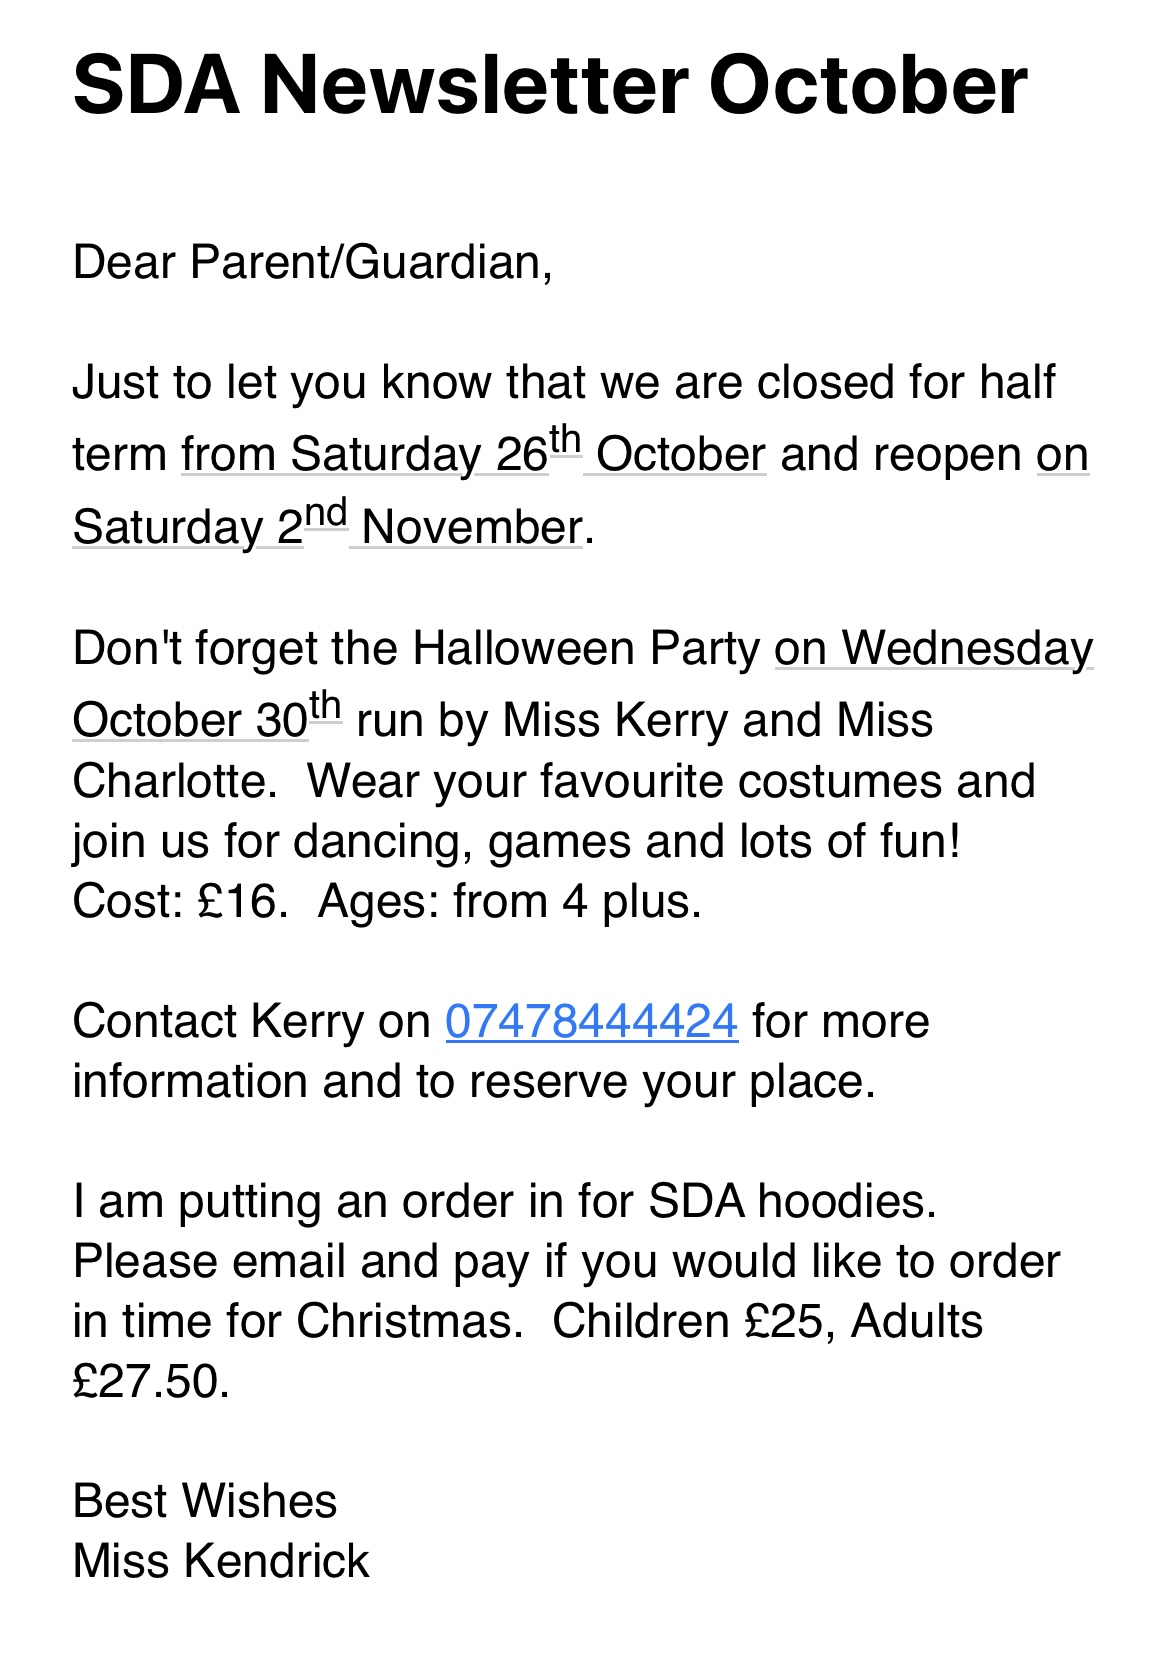Click the word 'Christmas.' in hoodie paragraph
The height and width of the screenshot is (1662, 1170).
pos(410,1321)
